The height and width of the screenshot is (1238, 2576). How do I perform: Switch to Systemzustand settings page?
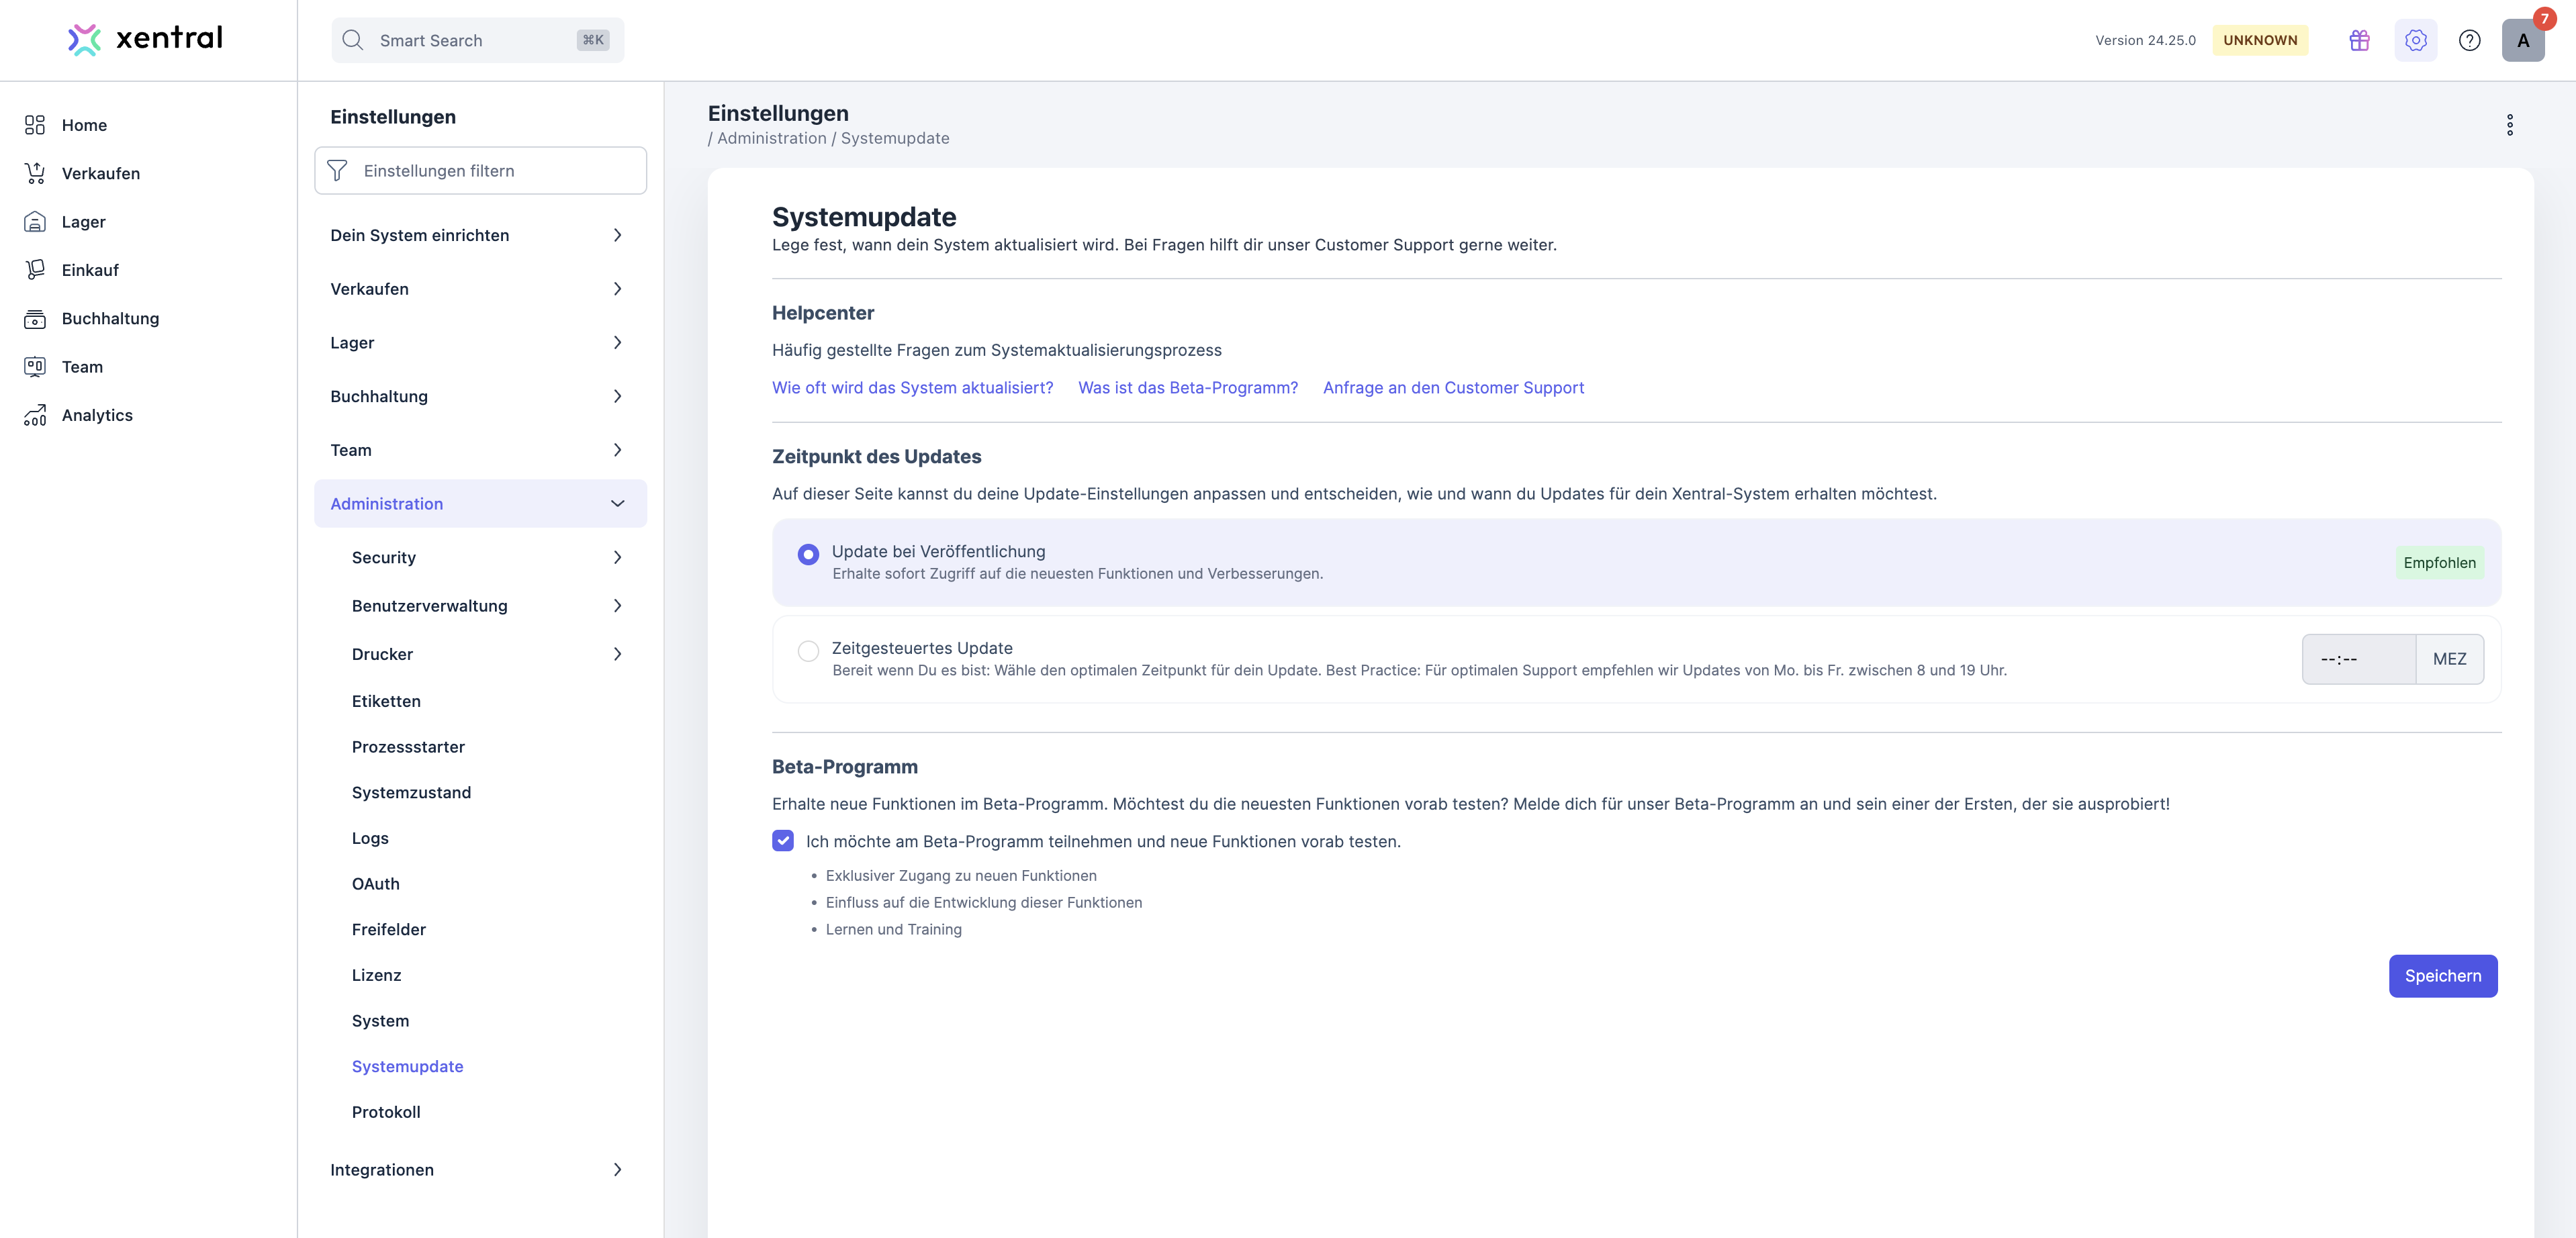tap(411, 792)
